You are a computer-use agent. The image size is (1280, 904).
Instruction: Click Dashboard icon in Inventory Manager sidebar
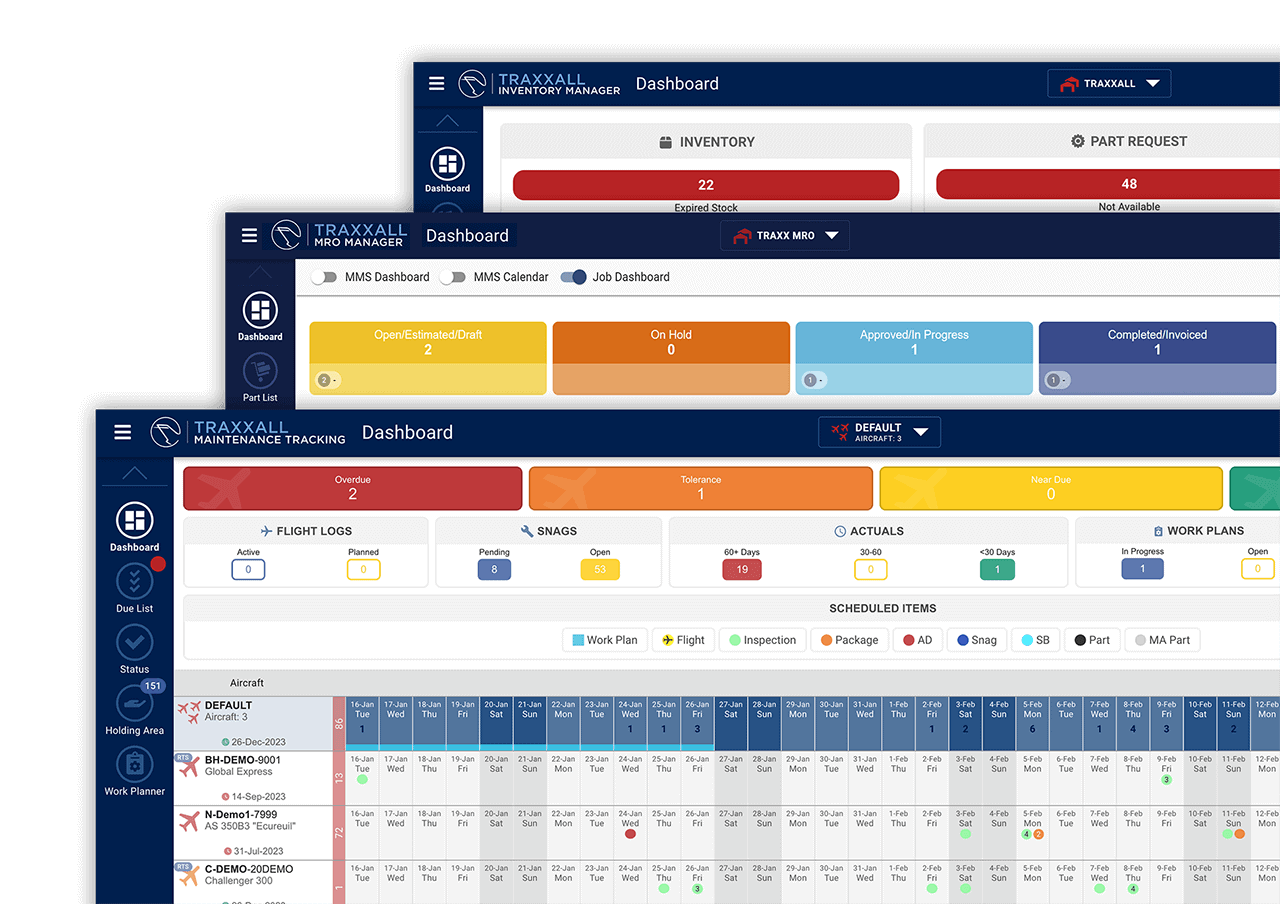click(447, 164)
